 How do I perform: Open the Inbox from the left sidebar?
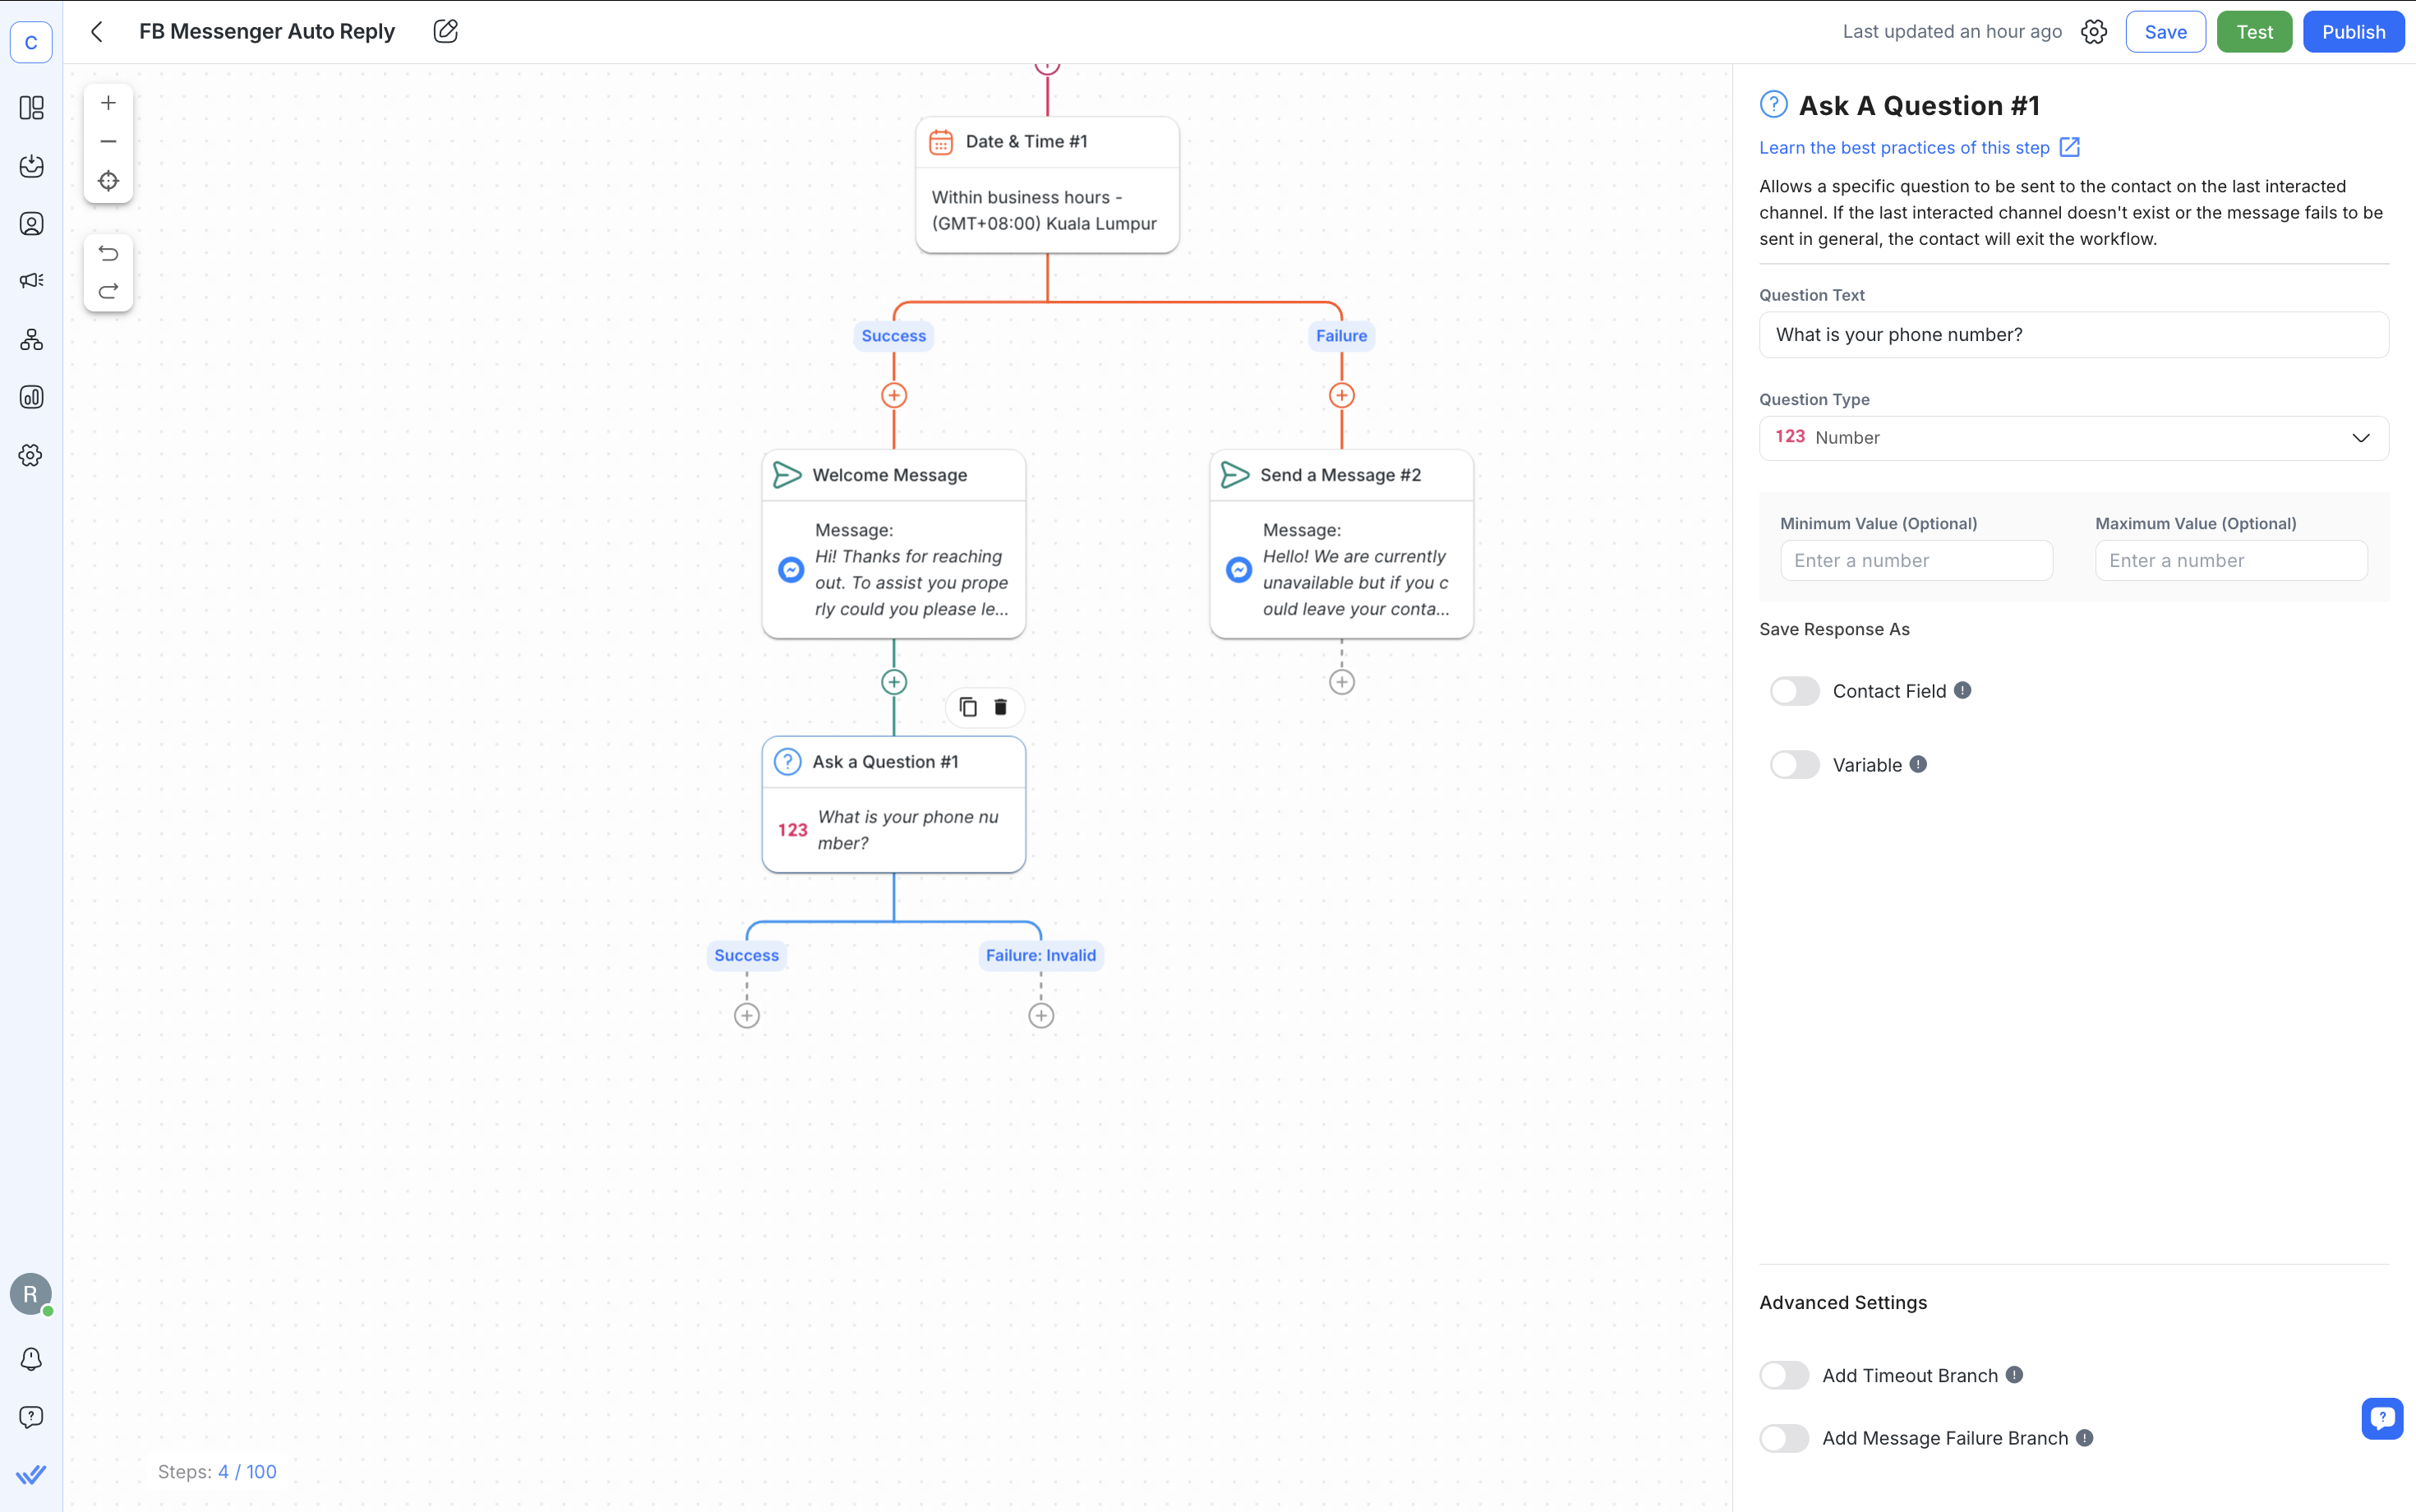(x=31, y=167)
